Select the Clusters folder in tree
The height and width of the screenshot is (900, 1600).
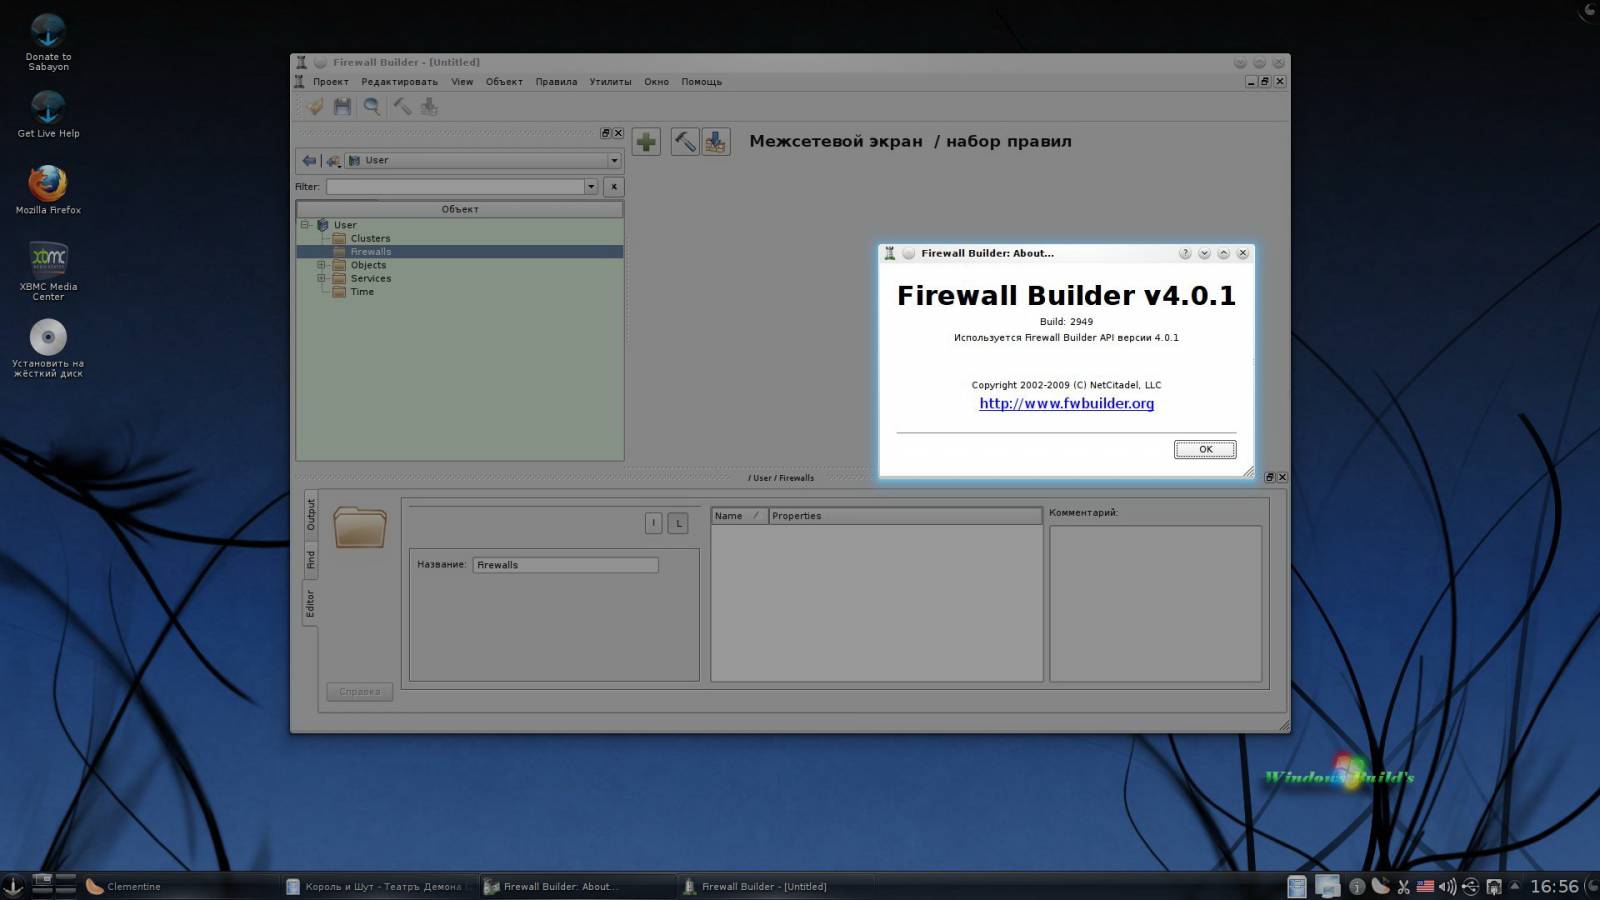click(x=370, y=238)
